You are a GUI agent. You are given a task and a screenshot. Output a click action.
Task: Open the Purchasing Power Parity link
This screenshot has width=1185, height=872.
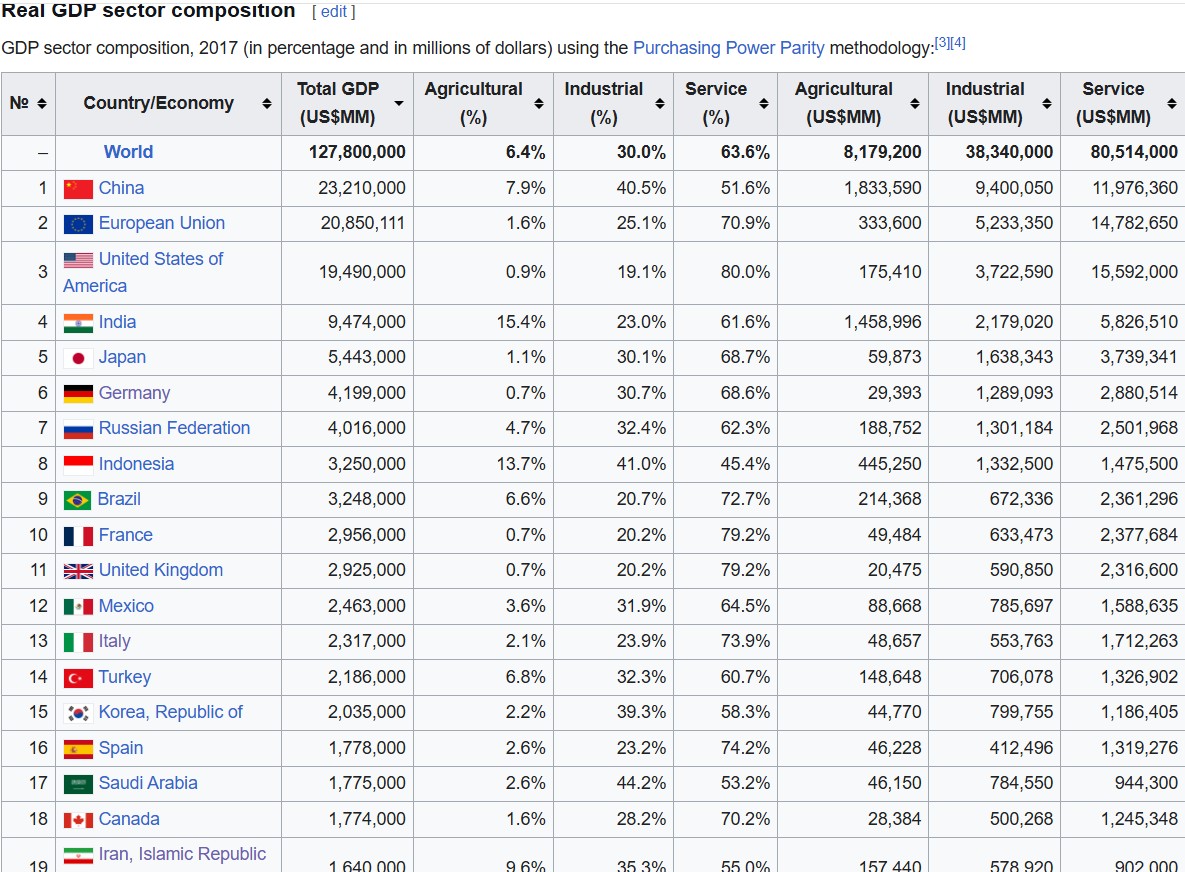point(729,48)
